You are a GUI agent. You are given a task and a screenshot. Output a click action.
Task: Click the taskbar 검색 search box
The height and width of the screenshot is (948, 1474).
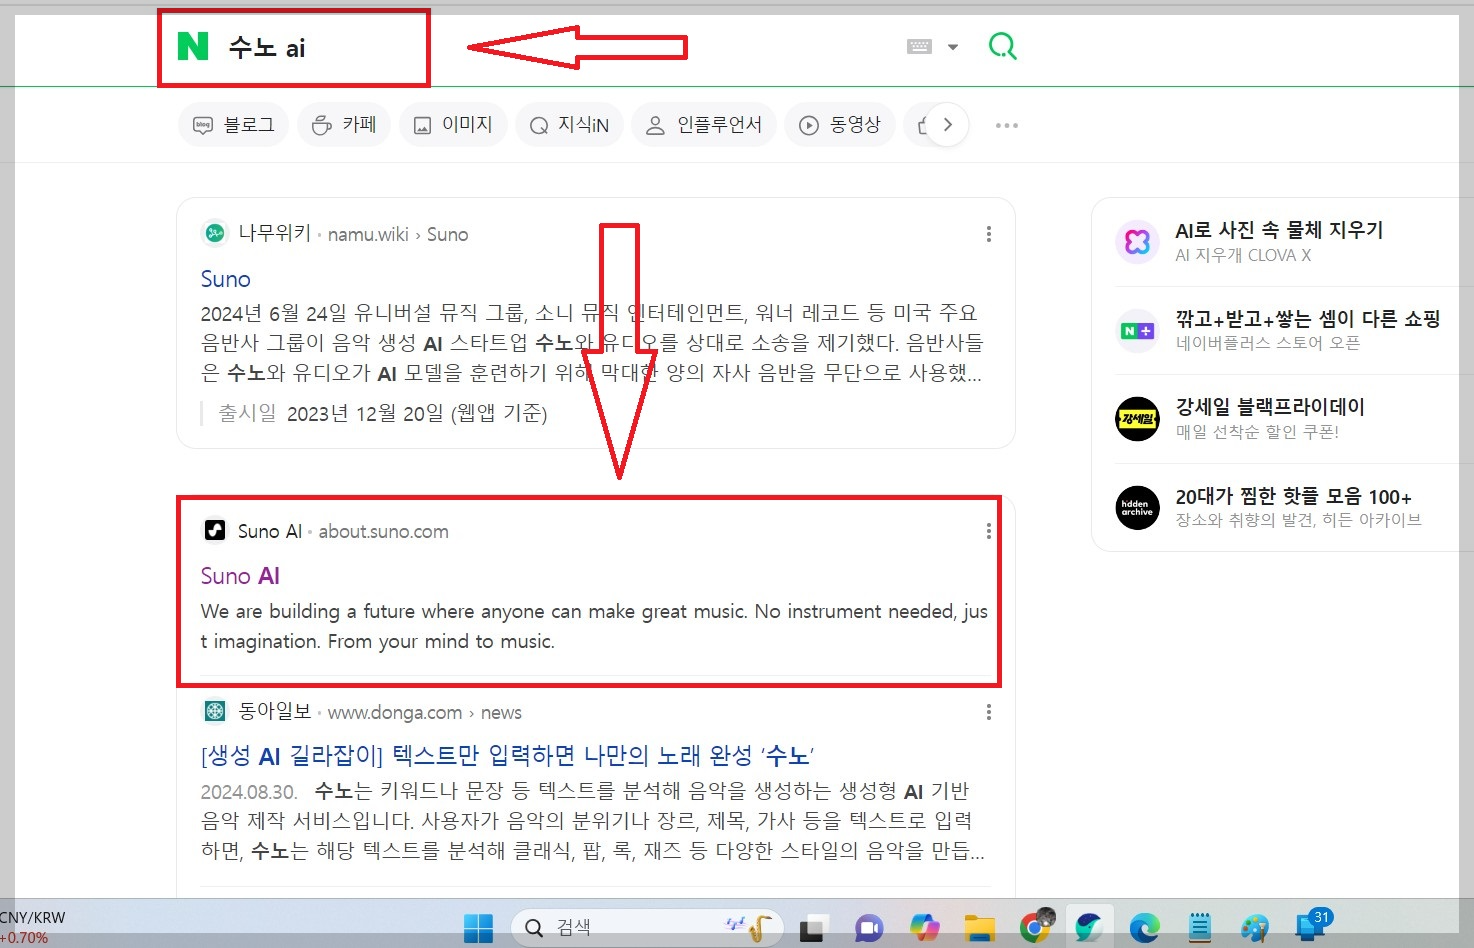[x=646, y=928]
